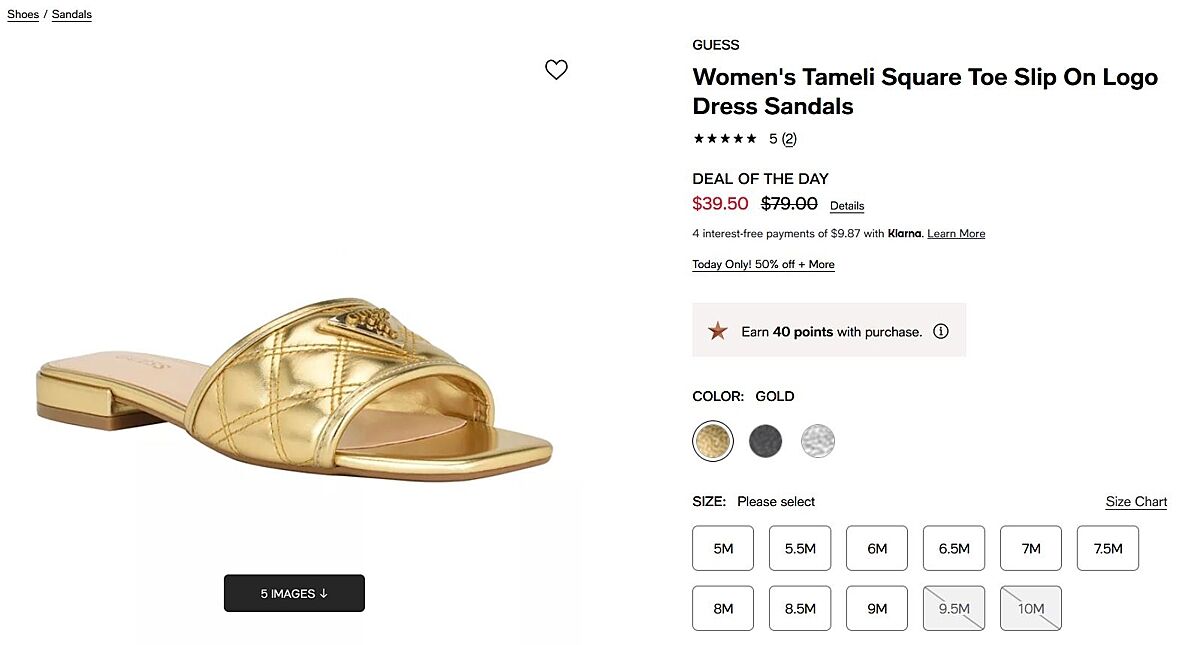The width and height of the screenshot is (1200, 645).
Task: Open Today Only 50% off offer
Action: 763,264
